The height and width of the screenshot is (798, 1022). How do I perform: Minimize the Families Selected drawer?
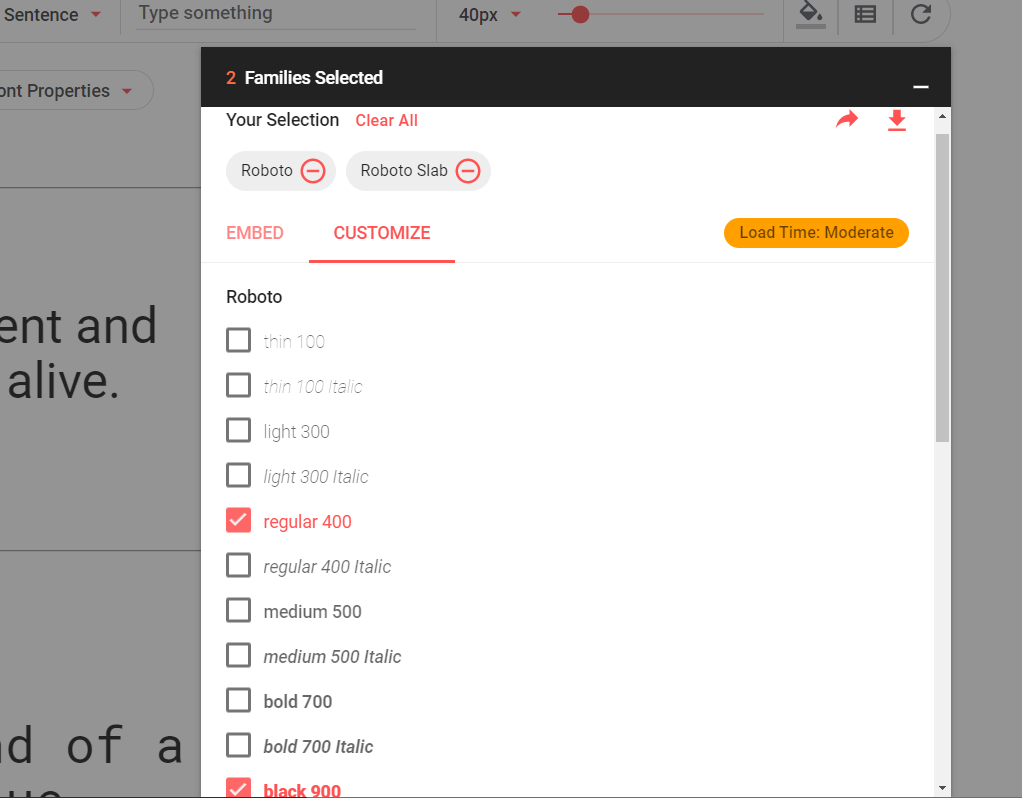tap(920, 87)
